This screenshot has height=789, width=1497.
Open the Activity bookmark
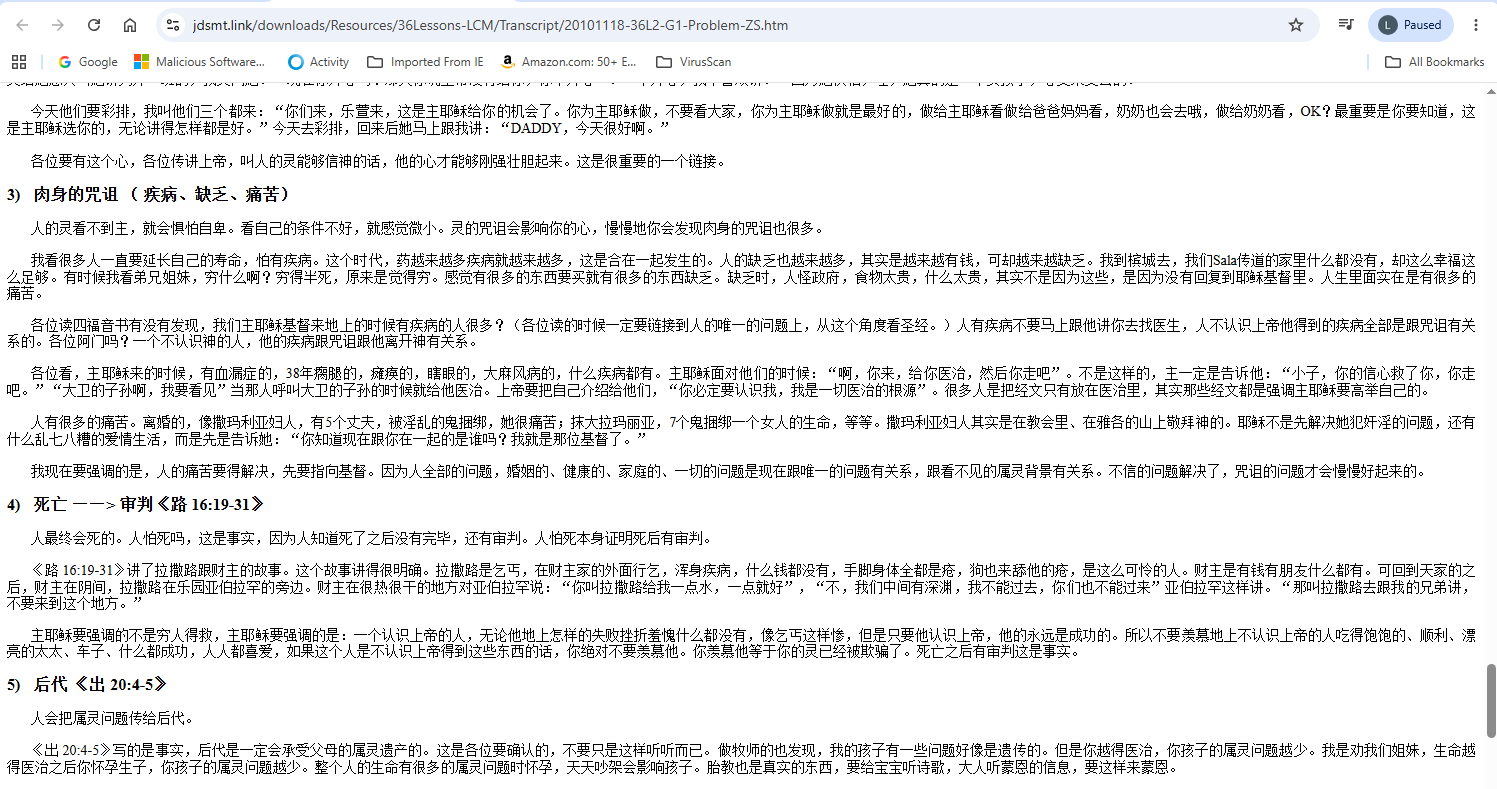[319, 62]
